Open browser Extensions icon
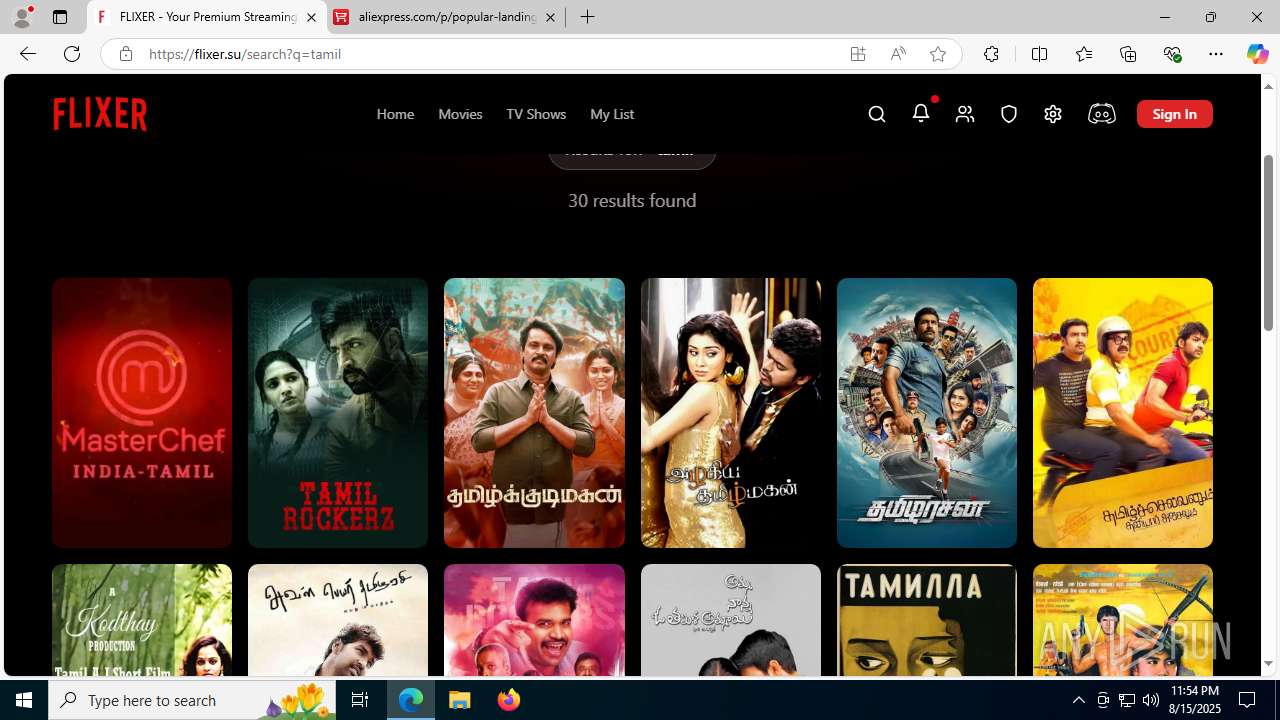 [991, 54]
